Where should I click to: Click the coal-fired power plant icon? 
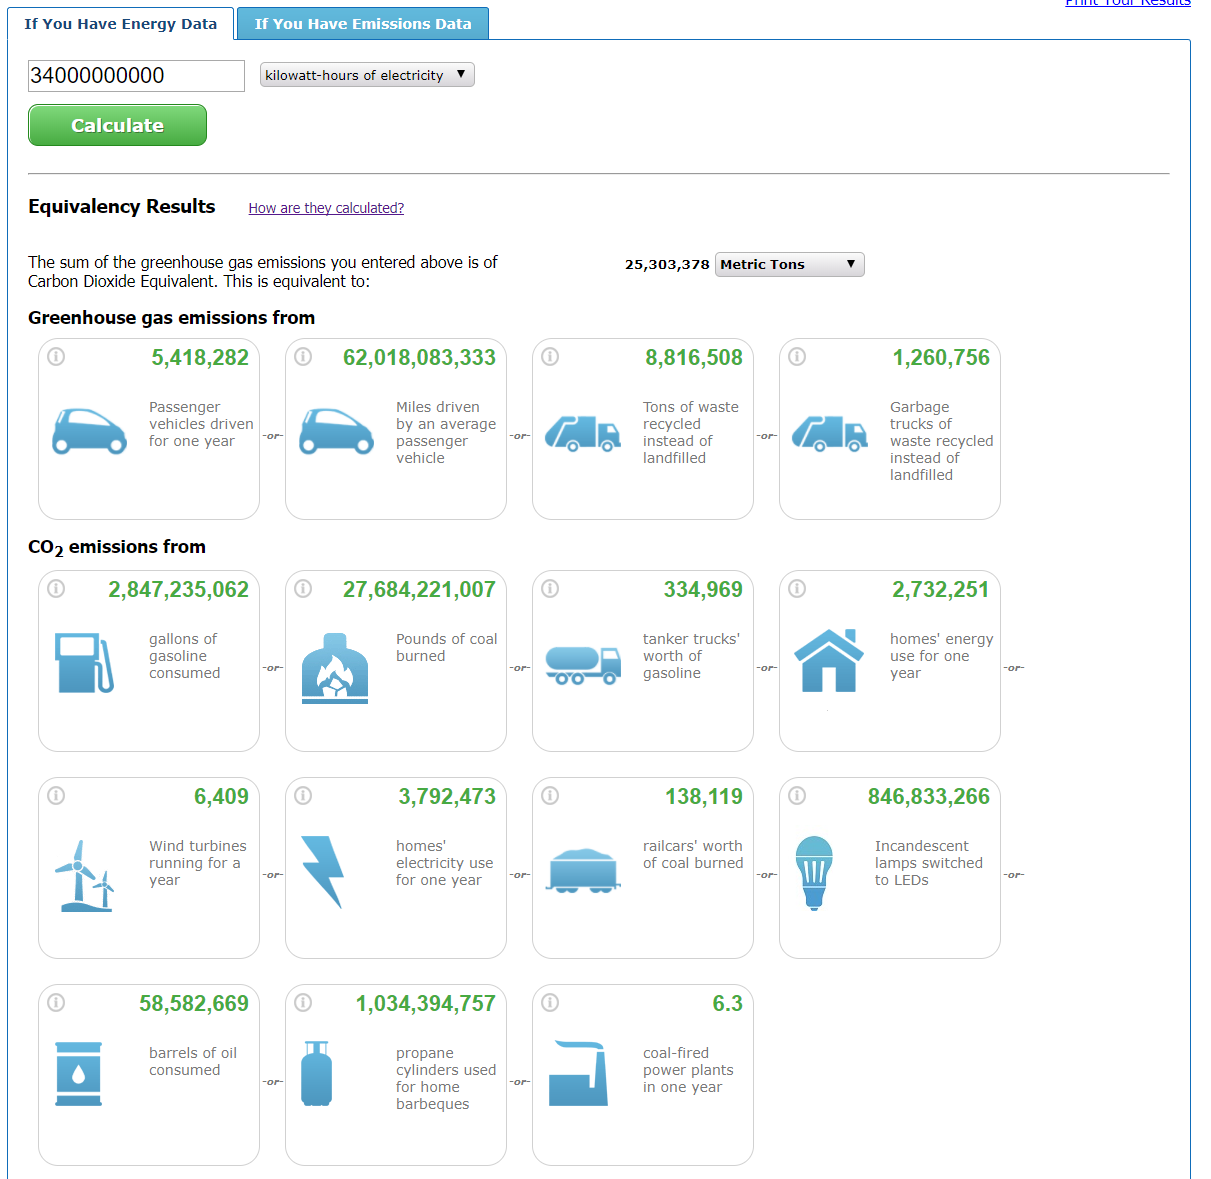coord(579,1074)
